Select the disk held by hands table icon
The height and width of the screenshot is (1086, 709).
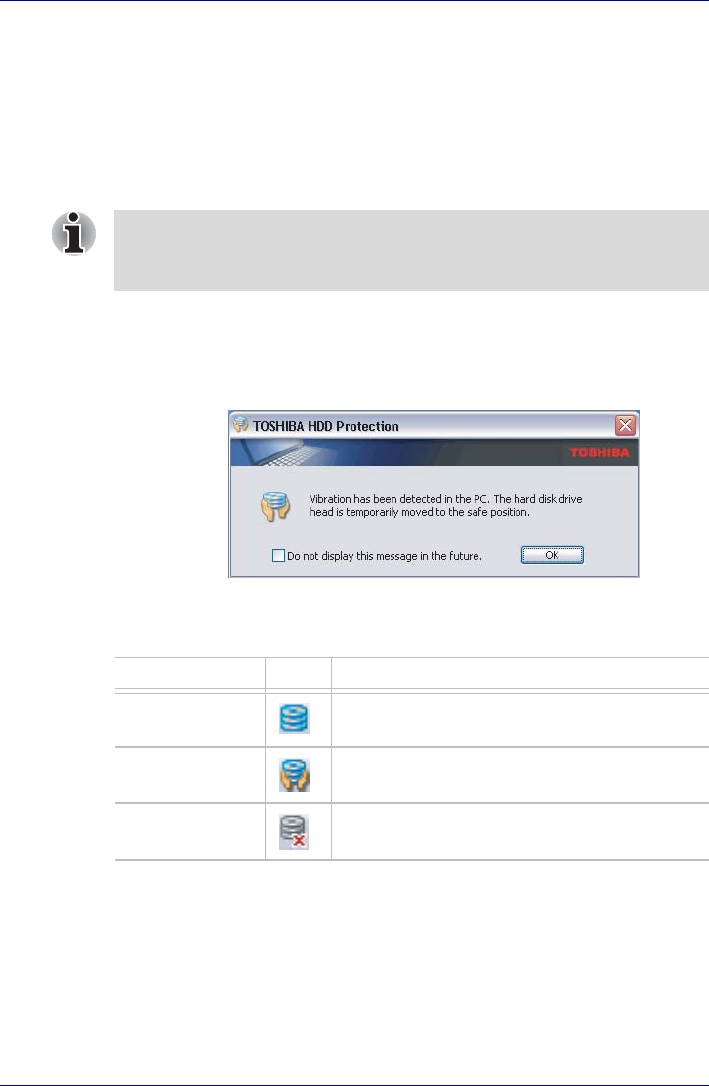[294, 775]
